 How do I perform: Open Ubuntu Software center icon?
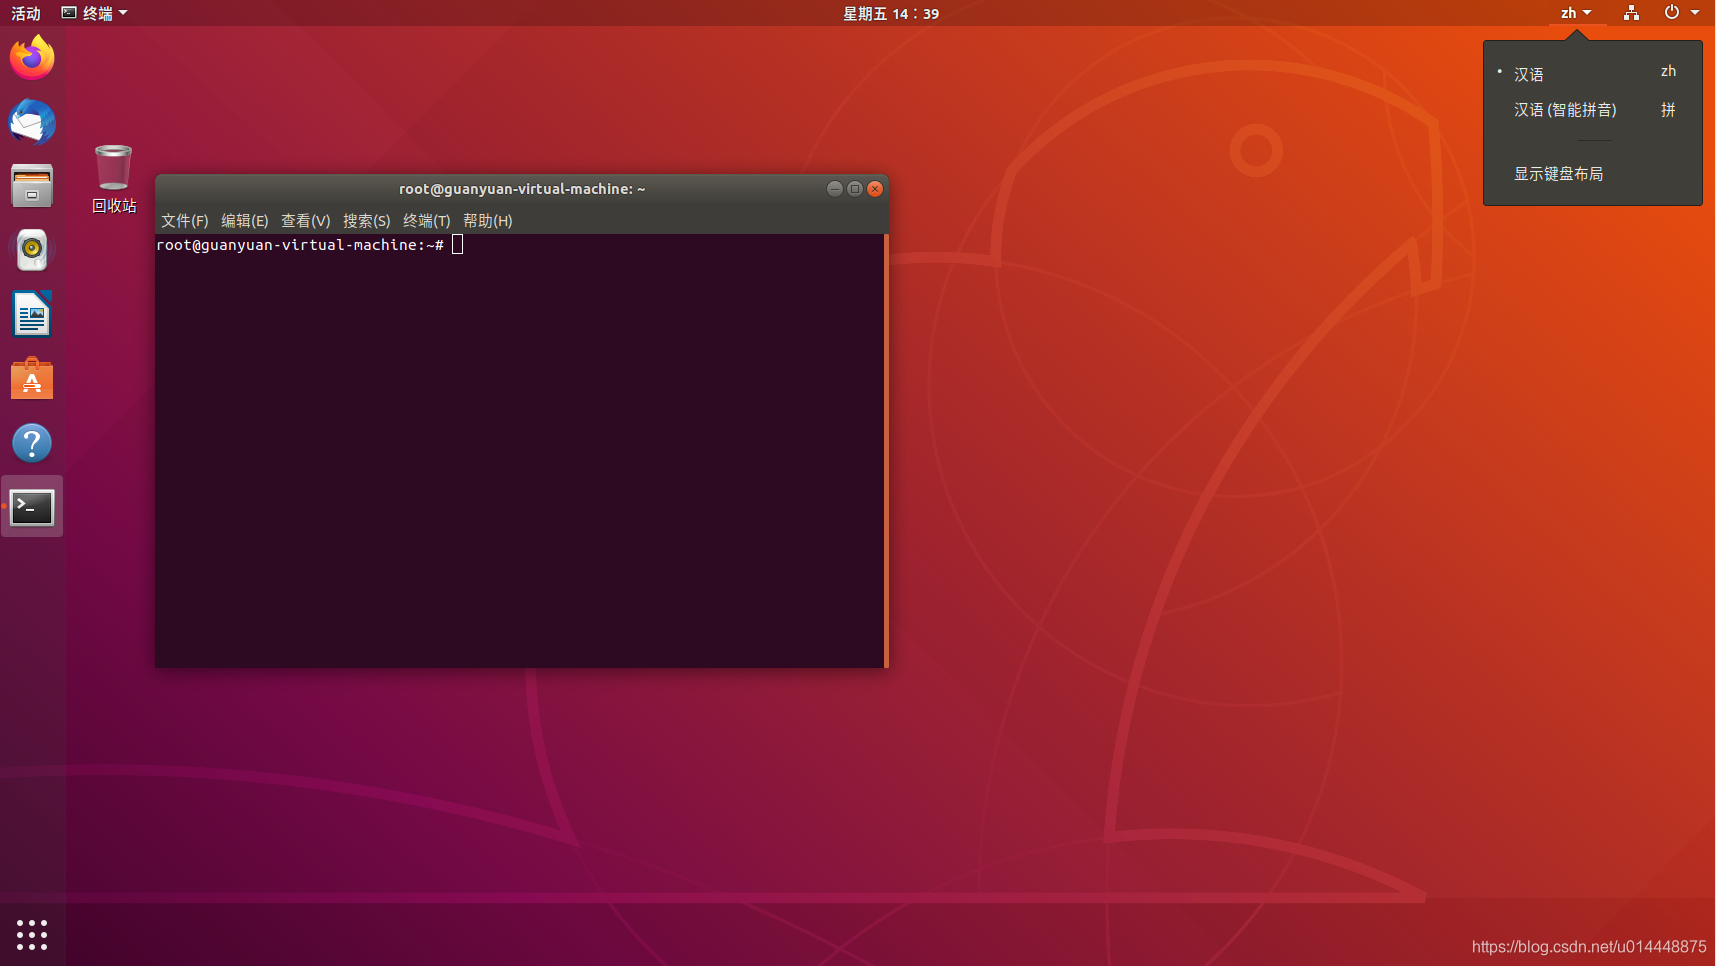tap(32, 379)
